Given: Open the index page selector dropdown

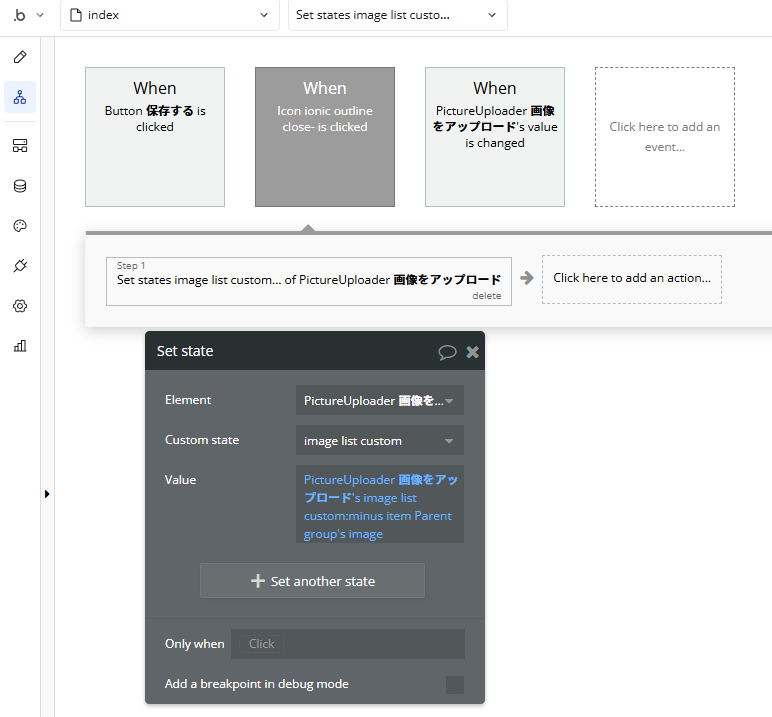Looking at the screenshot, I should click(169, 15).
